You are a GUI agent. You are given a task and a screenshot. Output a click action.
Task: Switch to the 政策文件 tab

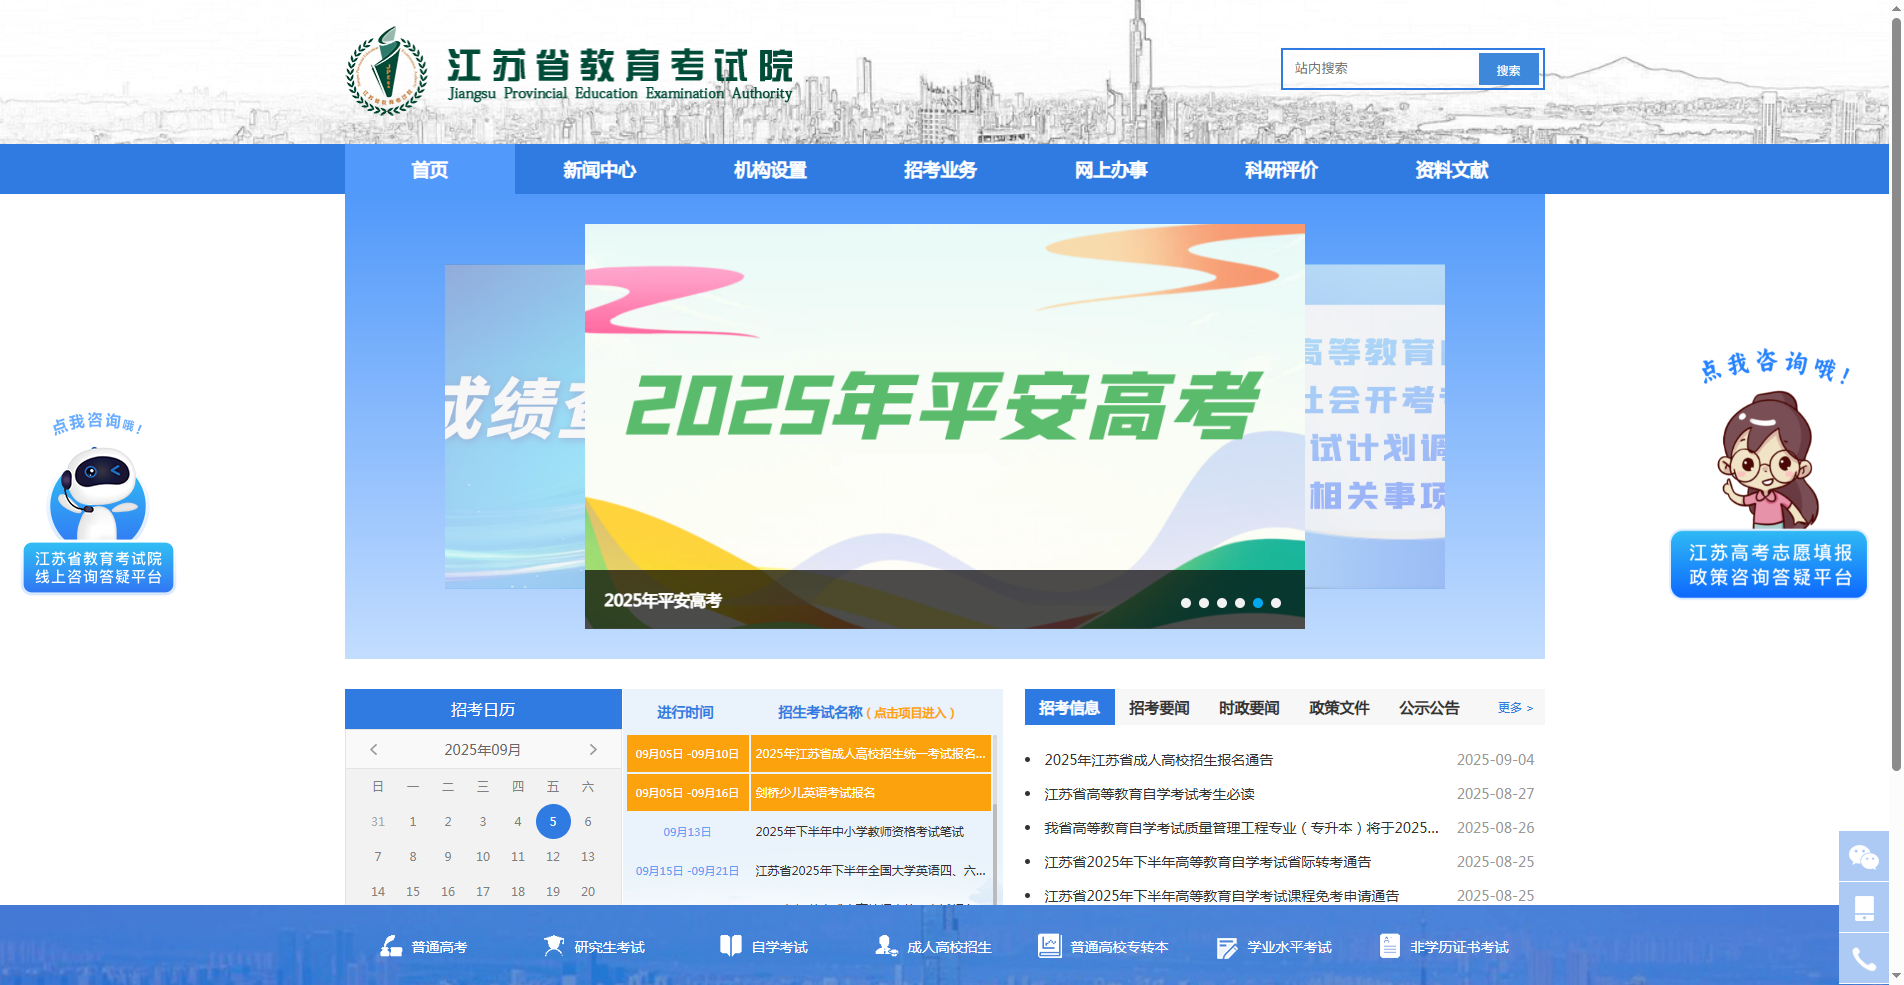tap(1337, 707)
